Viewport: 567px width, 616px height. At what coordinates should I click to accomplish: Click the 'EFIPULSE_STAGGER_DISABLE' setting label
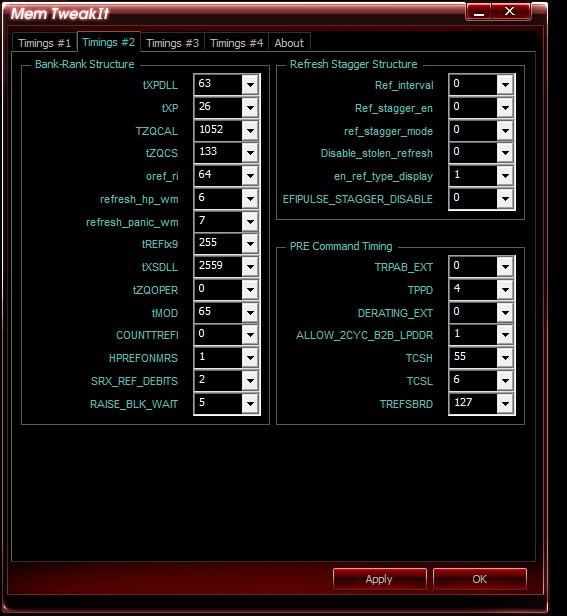coord(358,199)
